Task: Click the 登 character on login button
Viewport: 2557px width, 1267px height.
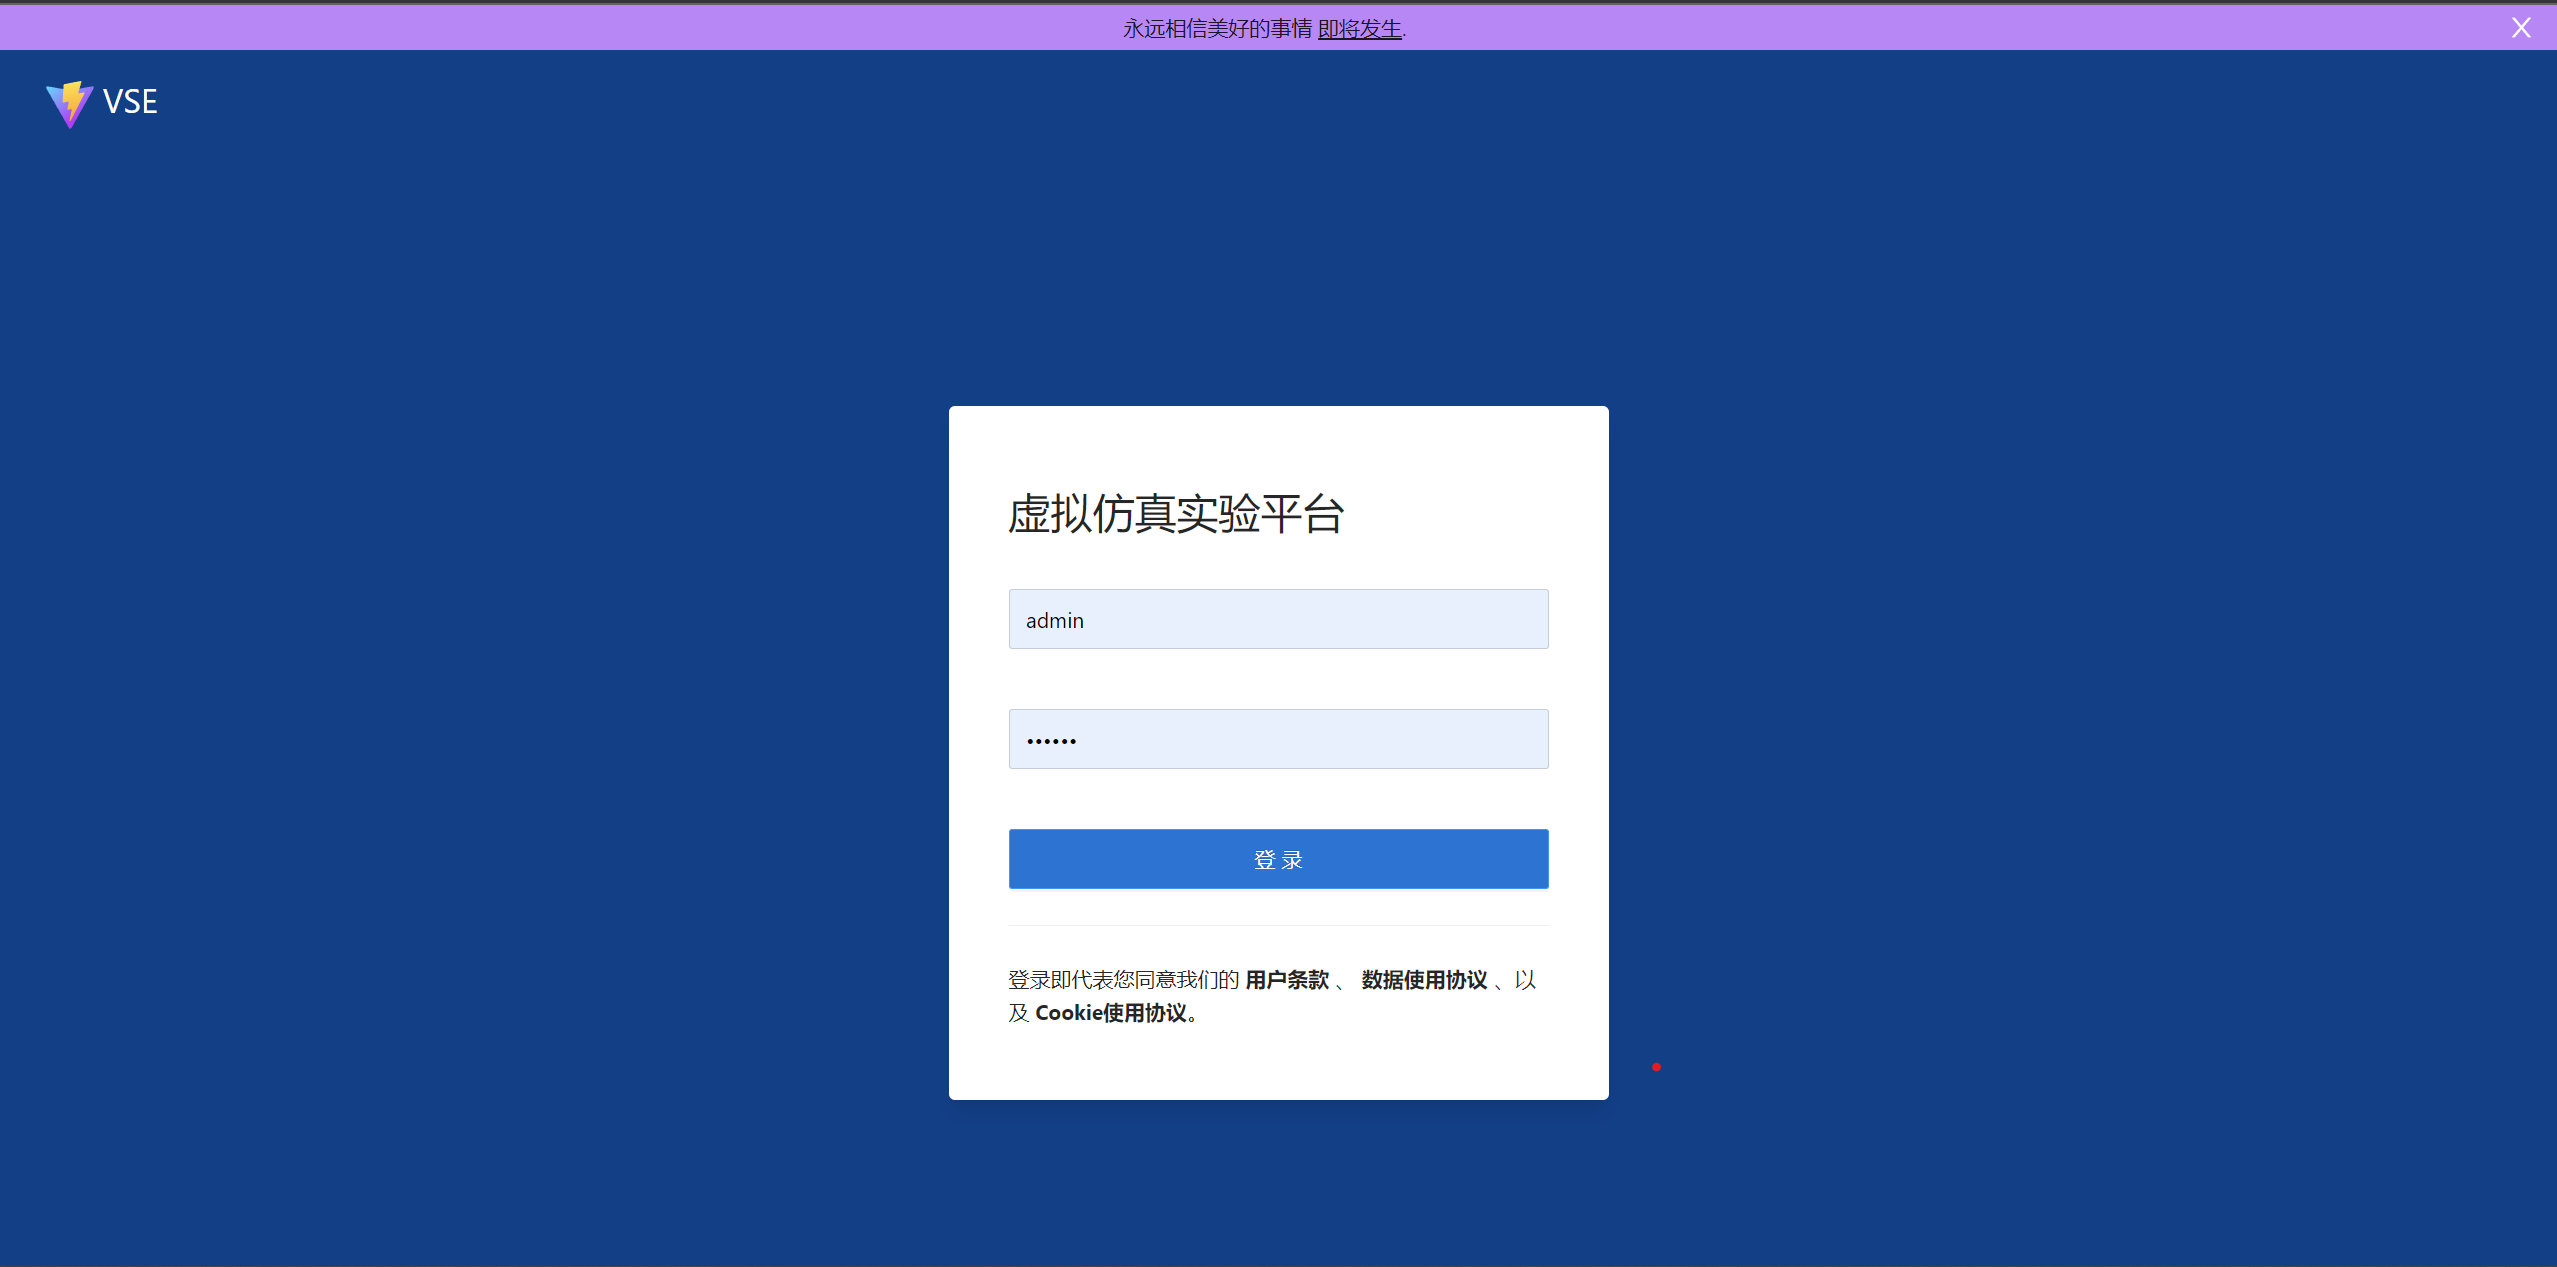Action: pyautogui.click(x=1264, y=860)
